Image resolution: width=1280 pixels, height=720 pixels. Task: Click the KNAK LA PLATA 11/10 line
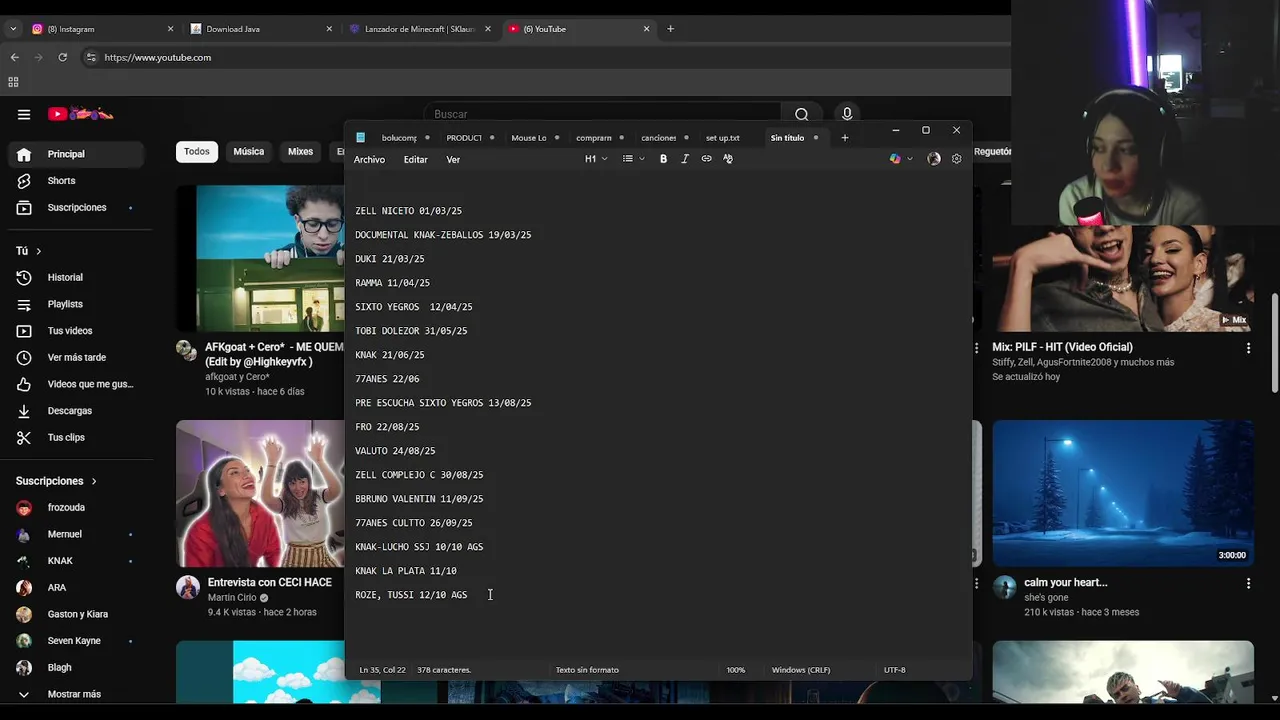(406, 571)
